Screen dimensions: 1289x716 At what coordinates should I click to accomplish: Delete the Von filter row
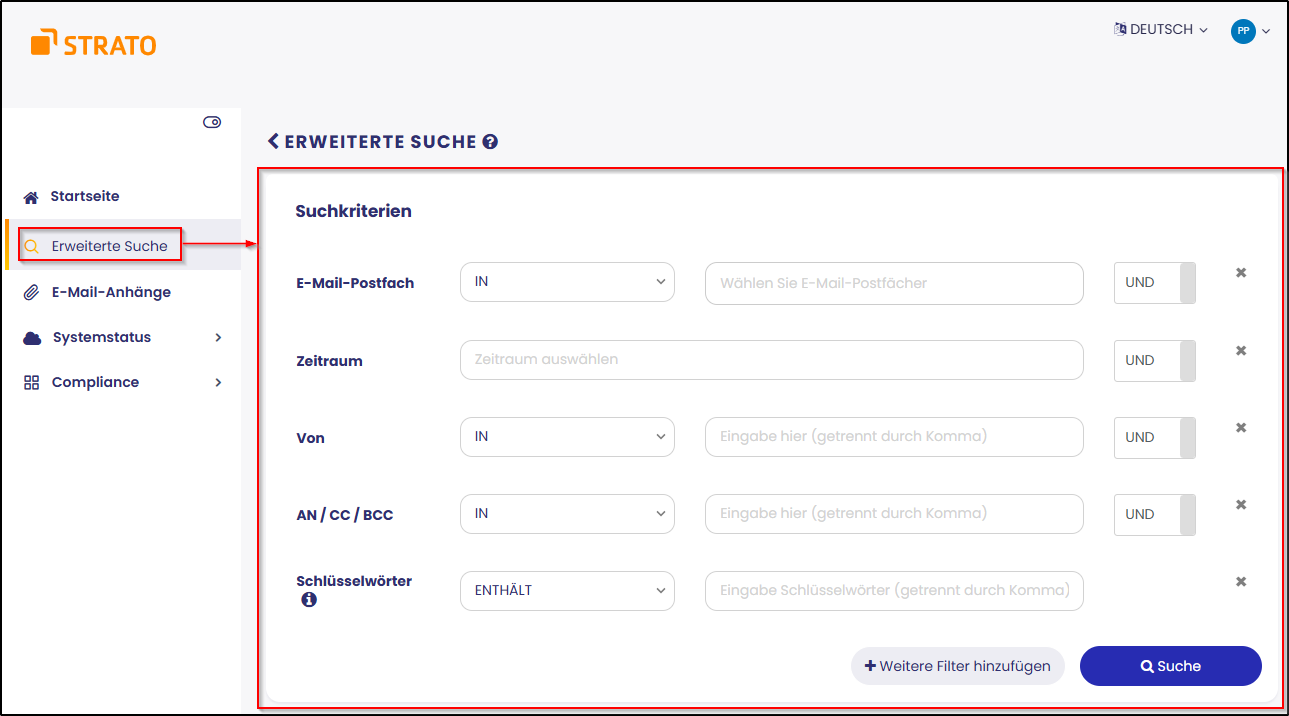click(1241, 428)
